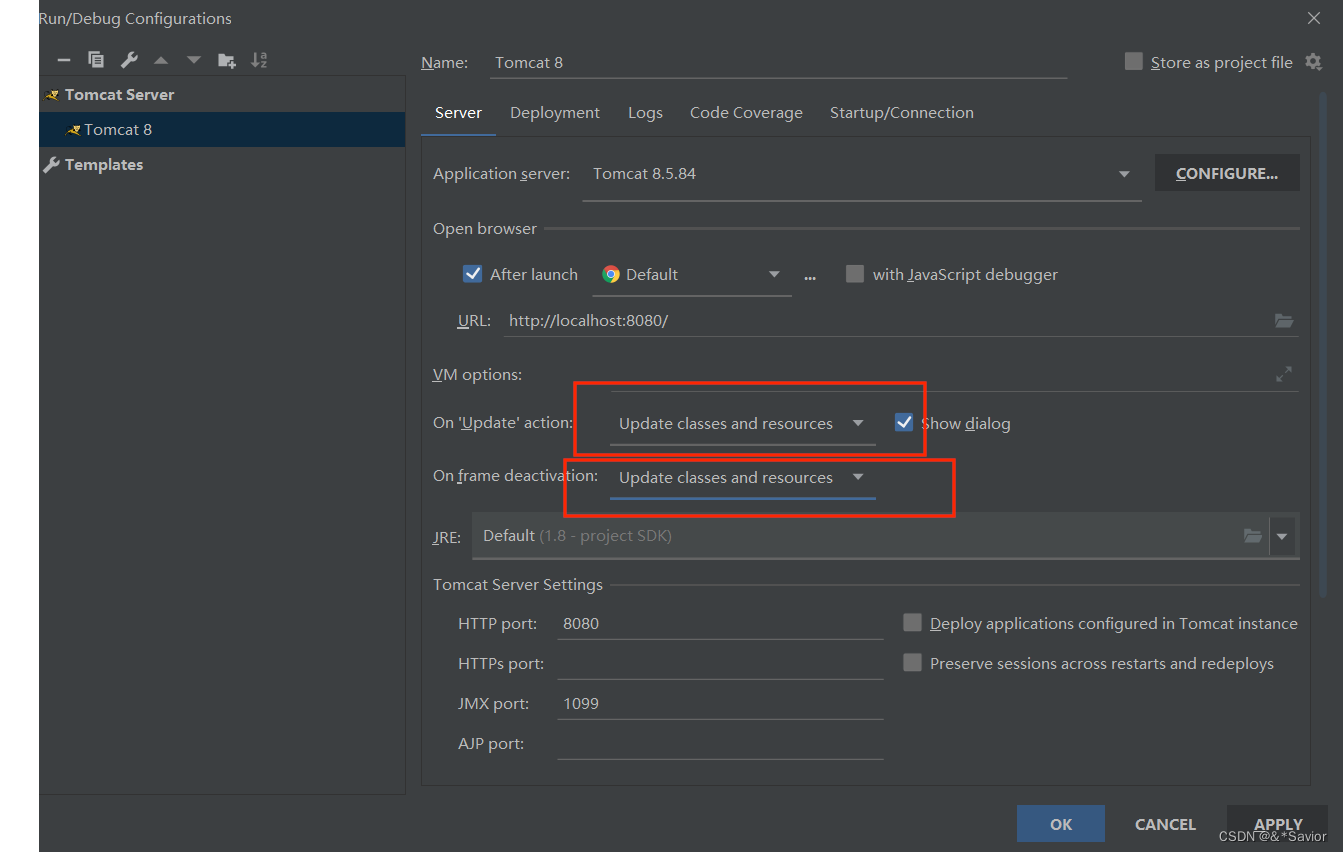Uncheck the Show dialog checkbox
This screenshot has width=1343, height=852.
[x=904, y=422]
